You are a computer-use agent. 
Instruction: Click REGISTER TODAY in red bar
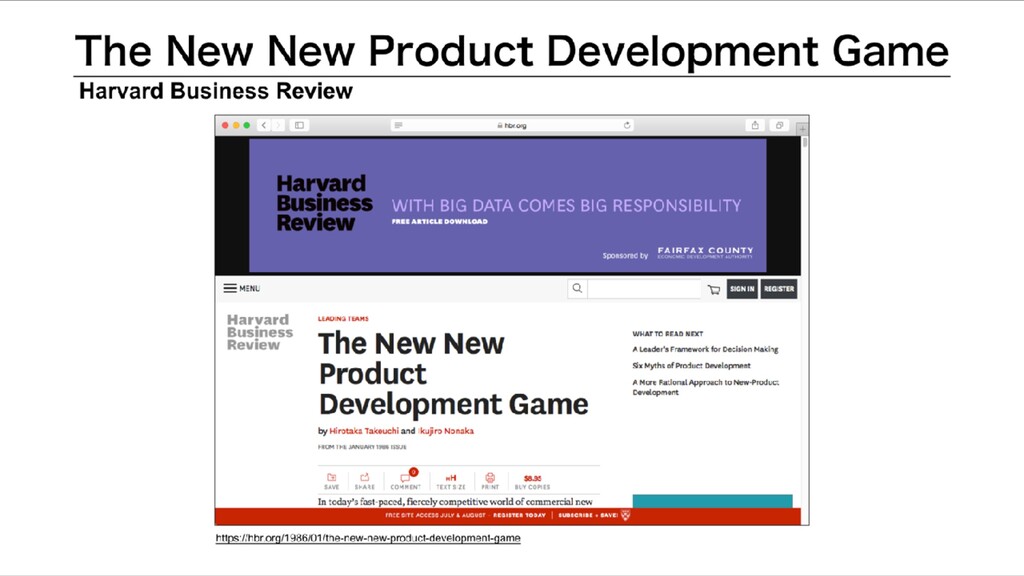(519, 515)
